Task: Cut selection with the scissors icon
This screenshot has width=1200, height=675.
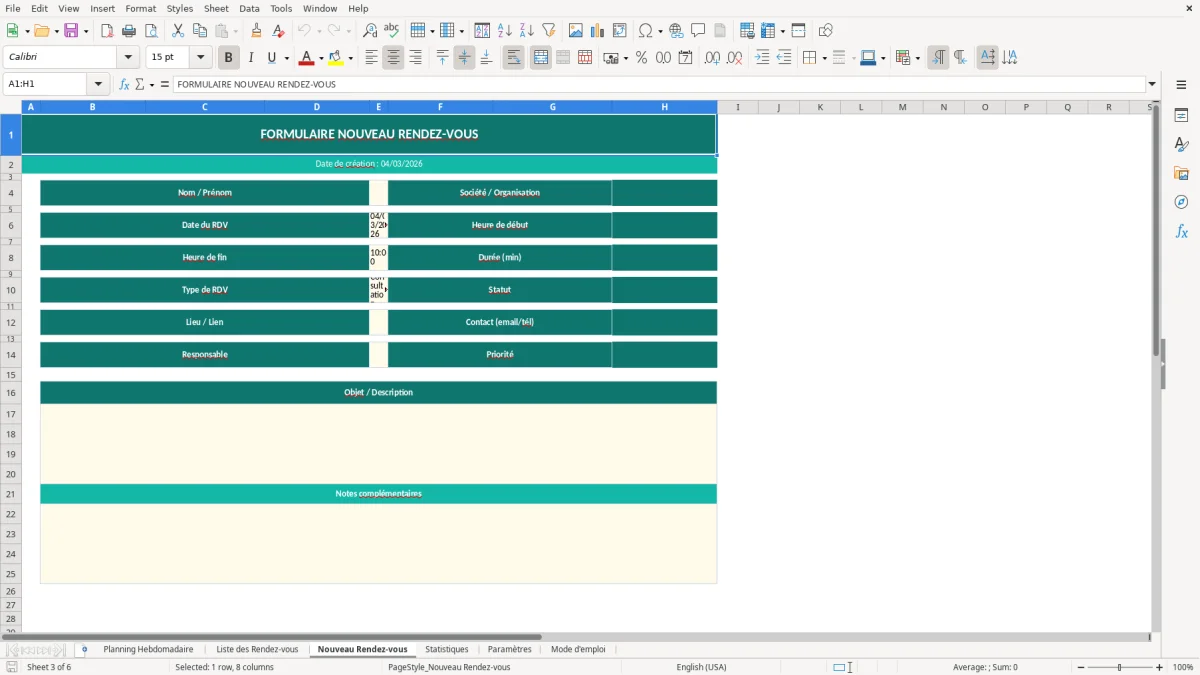Action: [x=177, y=31]
